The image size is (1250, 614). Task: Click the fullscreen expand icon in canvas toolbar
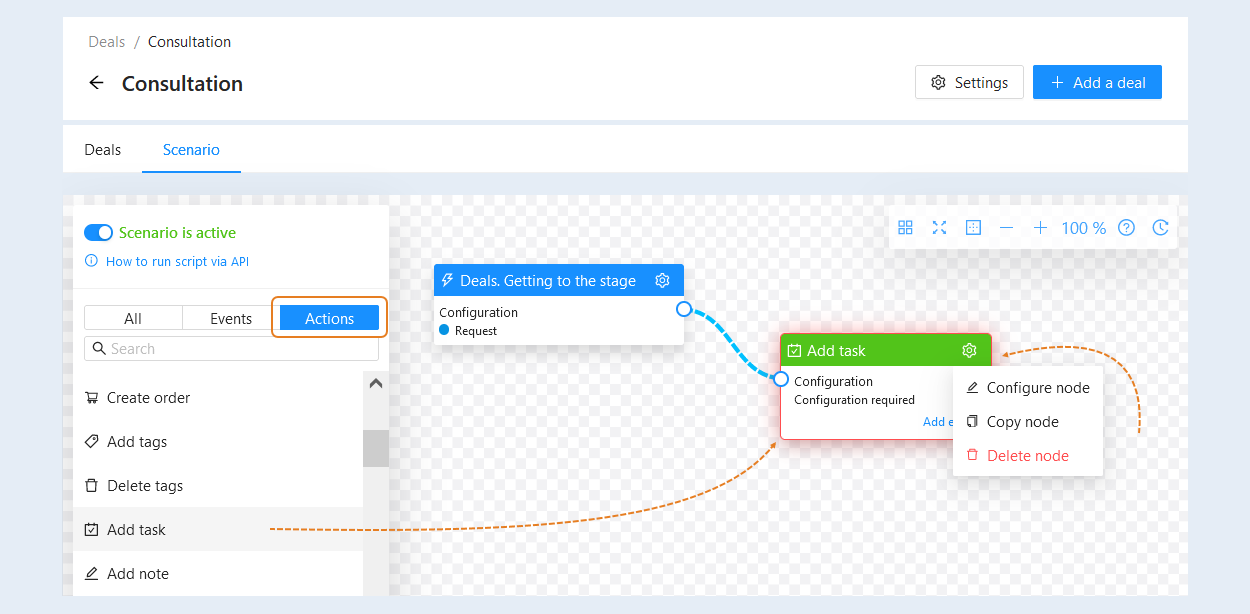coord(939,228)
